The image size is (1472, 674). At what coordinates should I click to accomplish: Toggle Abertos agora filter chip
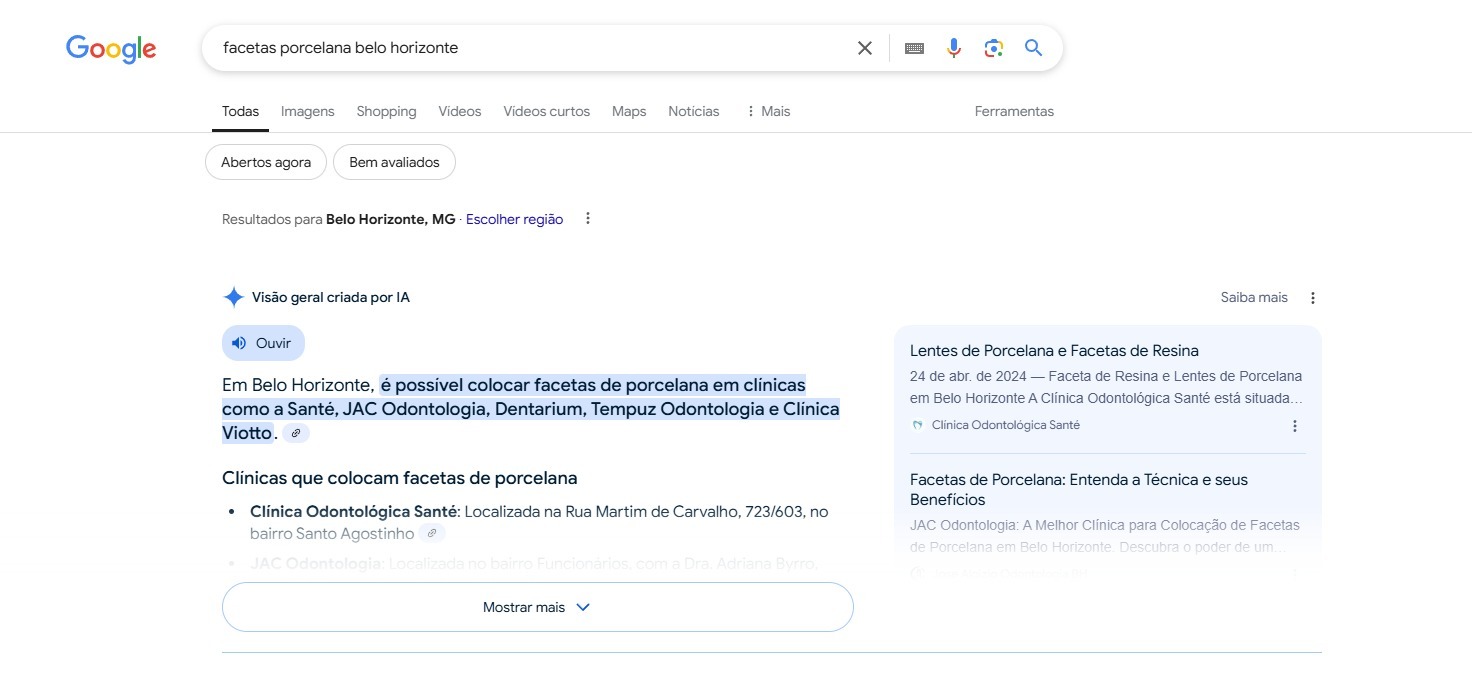coord(266,162)
